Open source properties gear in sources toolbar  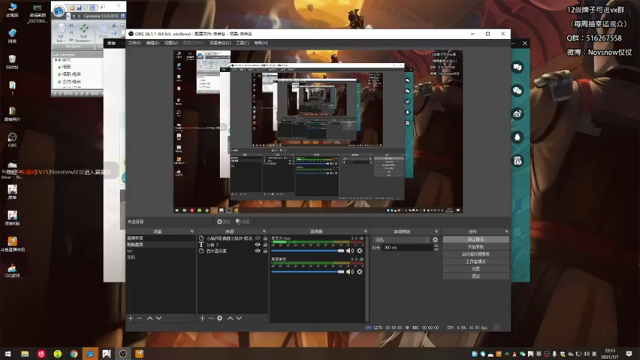point(220,318)
